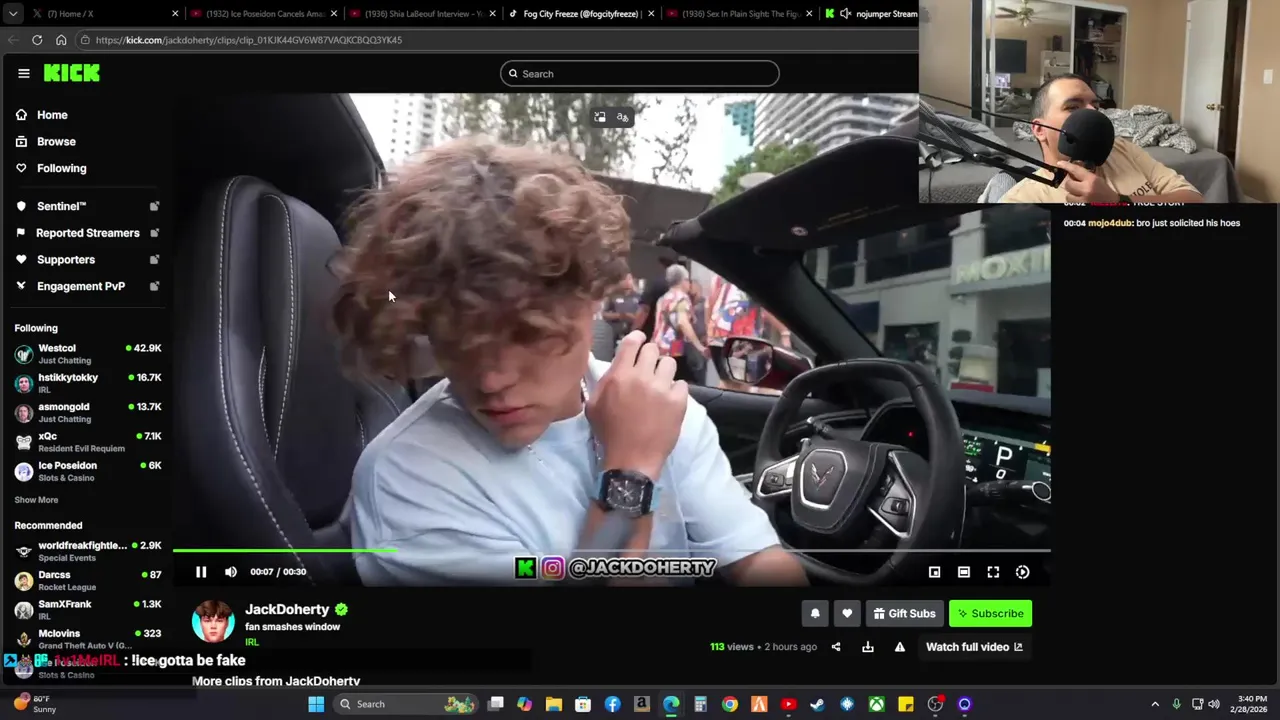Switch to Sex In Plain Sight tab

tap(741, 14)
